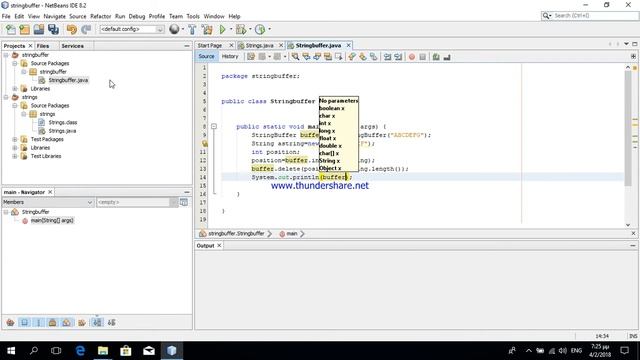This screenshot has height=360, width=640.
Task: Click the Build Project hammer icon
Action: [x=192, y=29]
